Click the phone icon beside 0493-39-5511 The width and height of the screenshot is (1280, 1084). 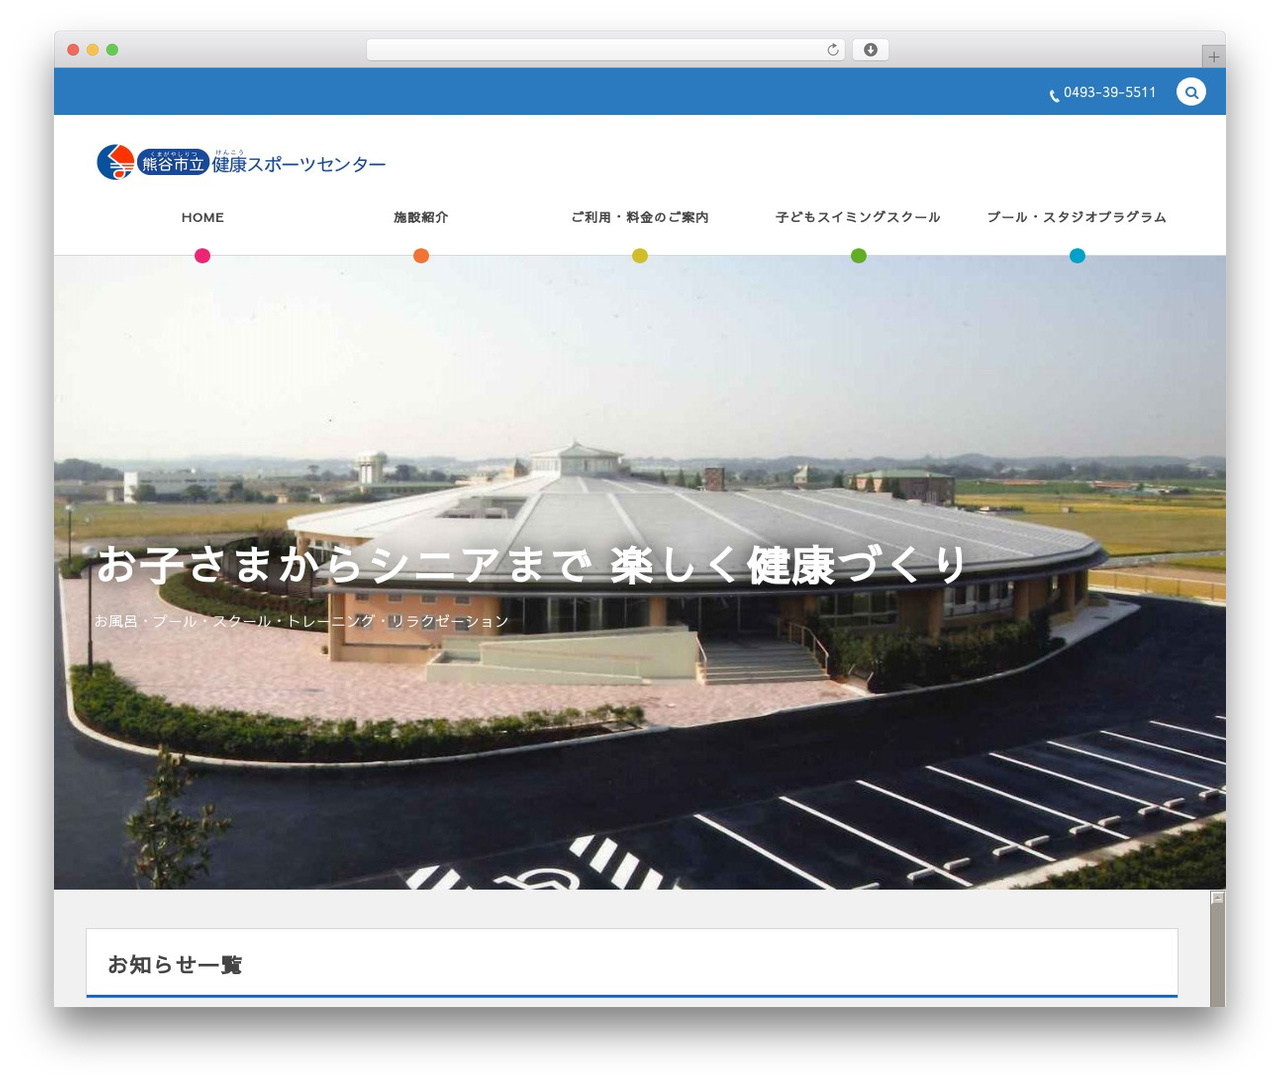click(x=1054, y=96)
